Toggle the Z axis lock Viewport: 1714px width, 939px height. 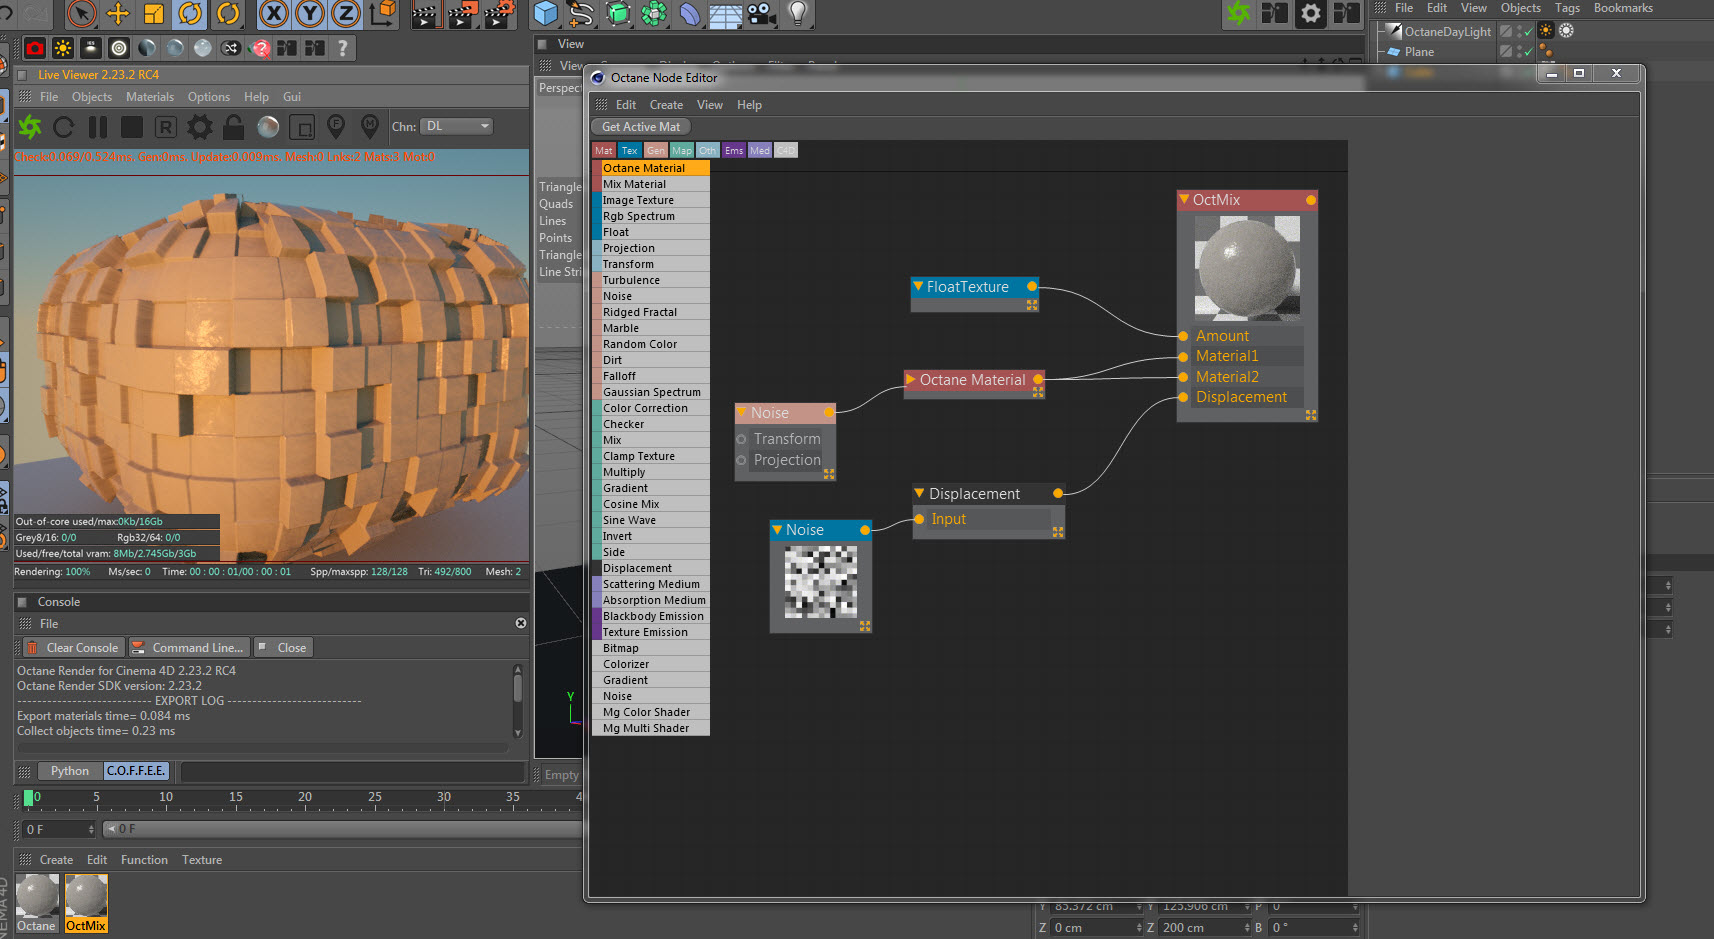tap(346, 13)
